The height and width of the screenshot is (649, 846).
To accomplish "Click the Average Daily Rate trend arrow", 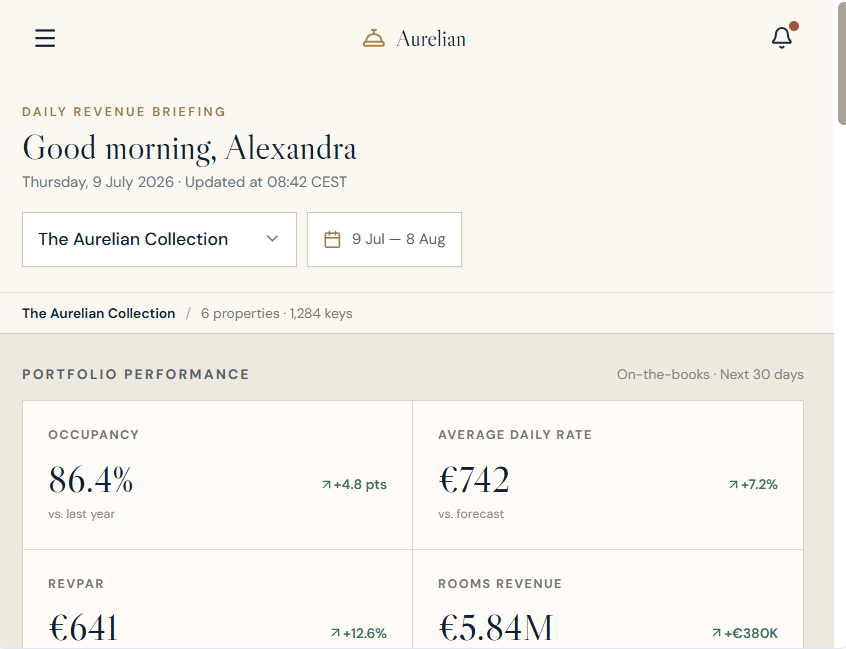I will pyautogui.click(x=733, y=484).
